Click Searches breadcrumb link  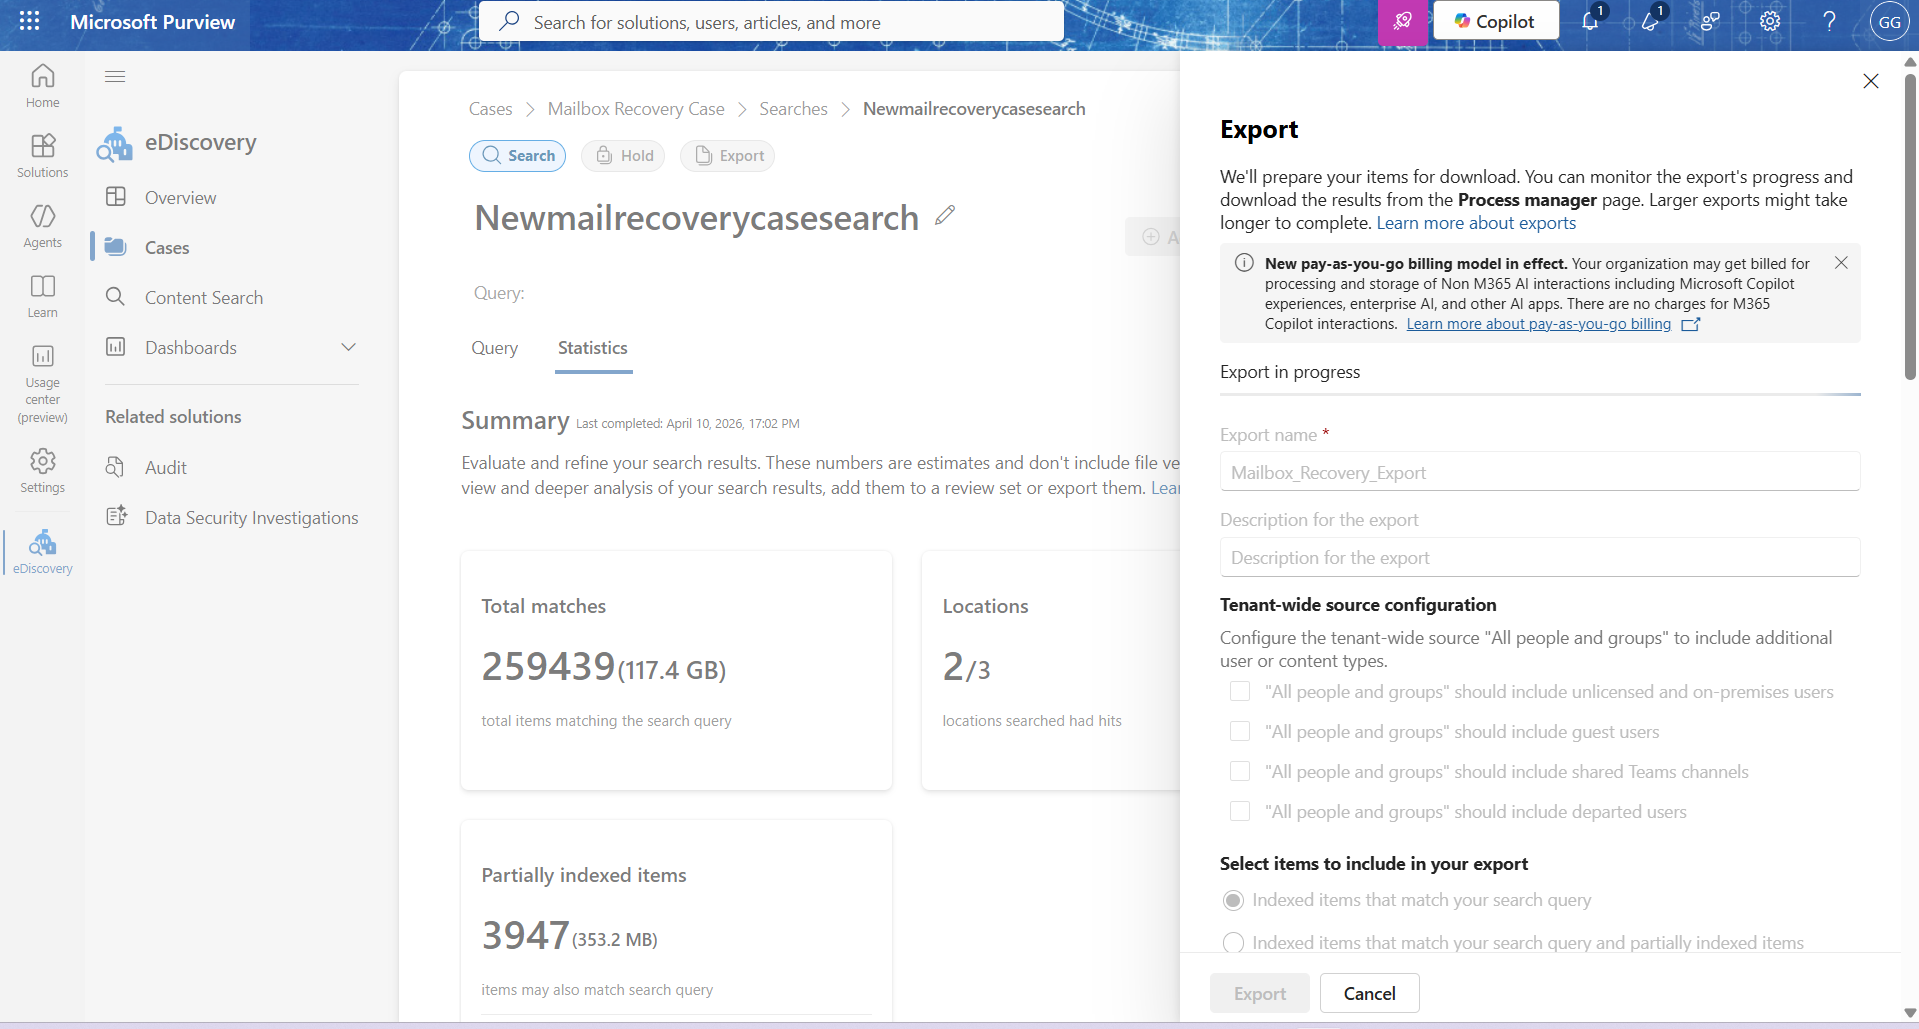tap(793, 108)
